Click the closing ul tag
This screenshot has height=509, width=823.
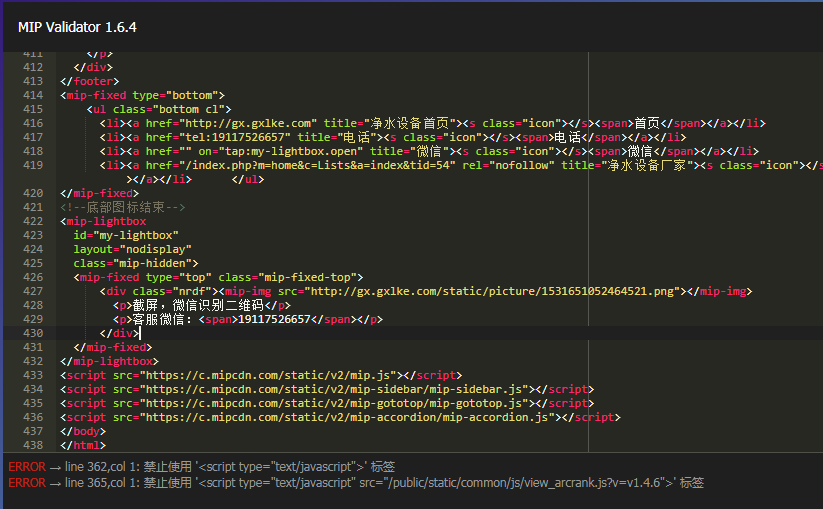tap(248, 179)
